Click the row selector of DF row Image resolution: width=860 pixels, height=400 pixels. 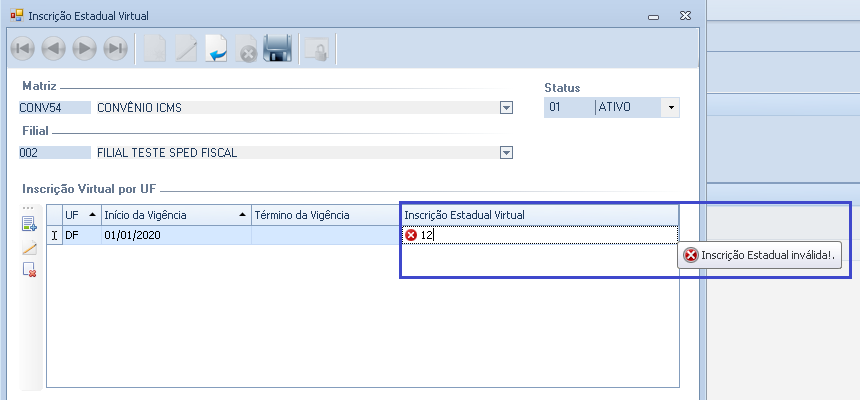tap(54, 235)
